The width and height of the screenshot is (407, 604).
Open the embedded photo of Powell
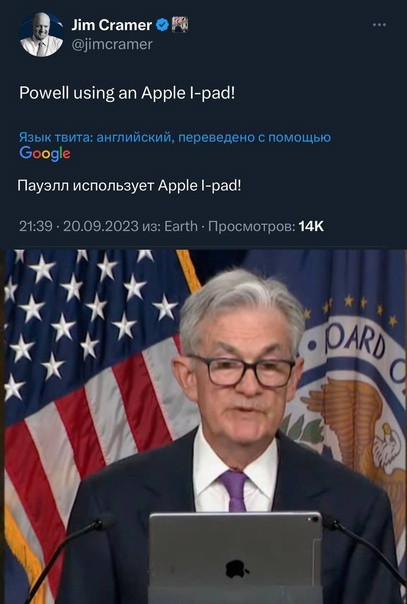point(205,426)
